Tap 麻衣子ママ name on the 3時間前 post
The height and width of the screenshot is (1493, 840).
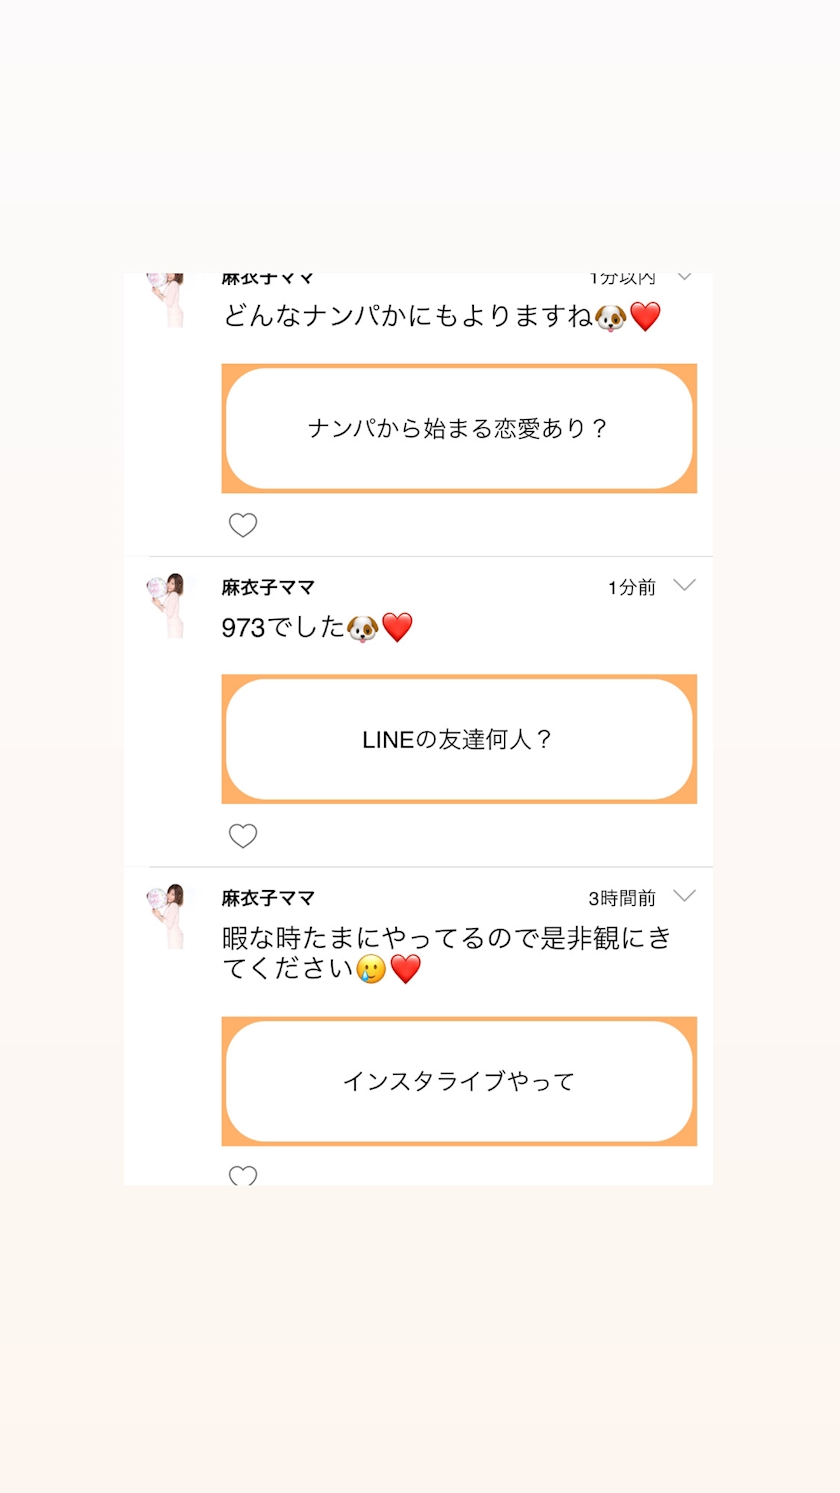click(x=268, y=898)
